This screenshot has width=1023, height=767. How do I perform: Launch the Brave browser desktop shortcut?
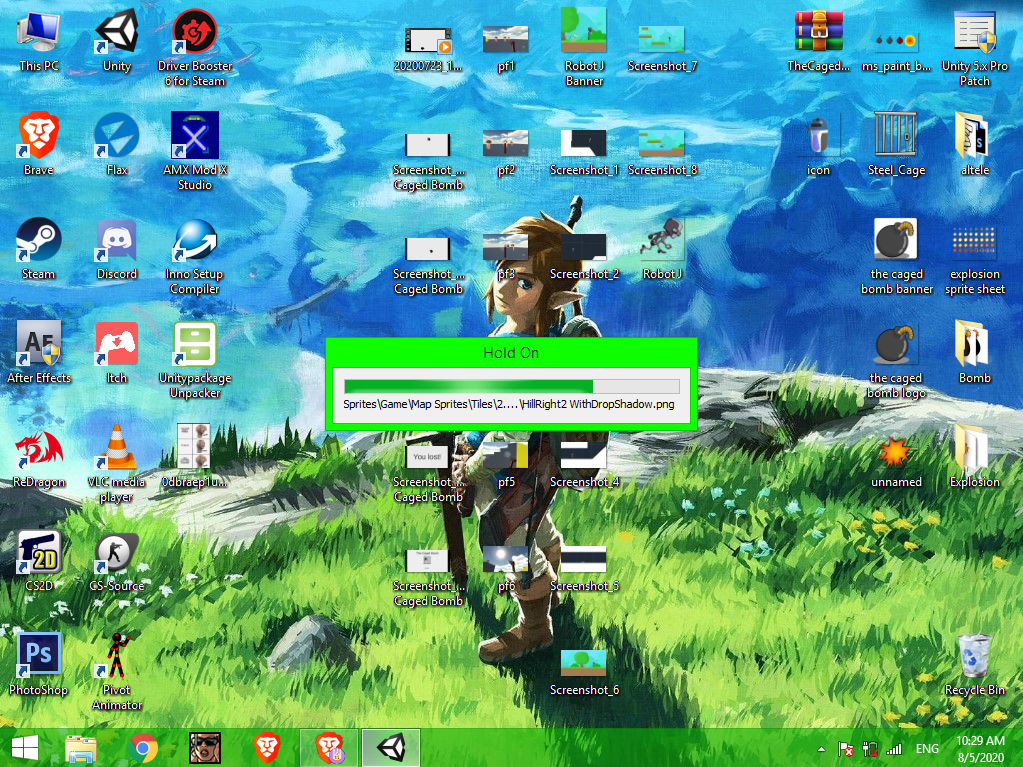[38, 144]
